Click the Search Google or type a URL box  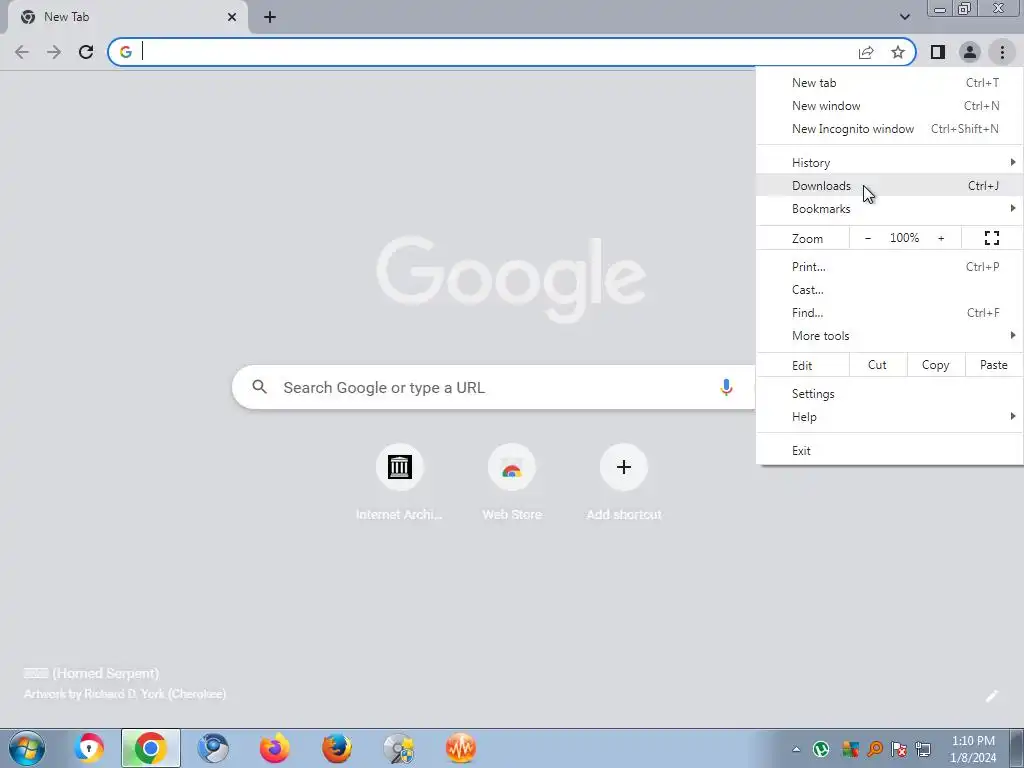pyautogui.click(x=493, y=387)
